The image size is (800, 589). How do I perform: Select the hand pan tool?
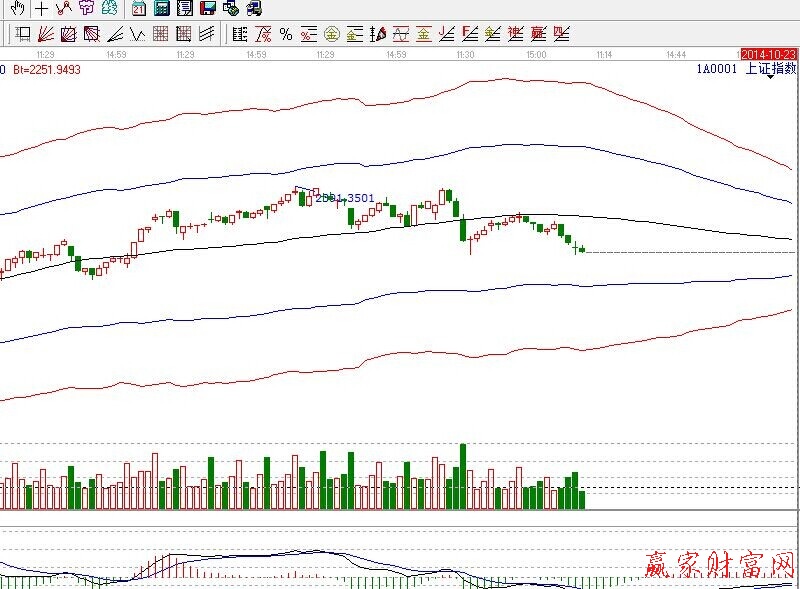(x=17, y=9)
